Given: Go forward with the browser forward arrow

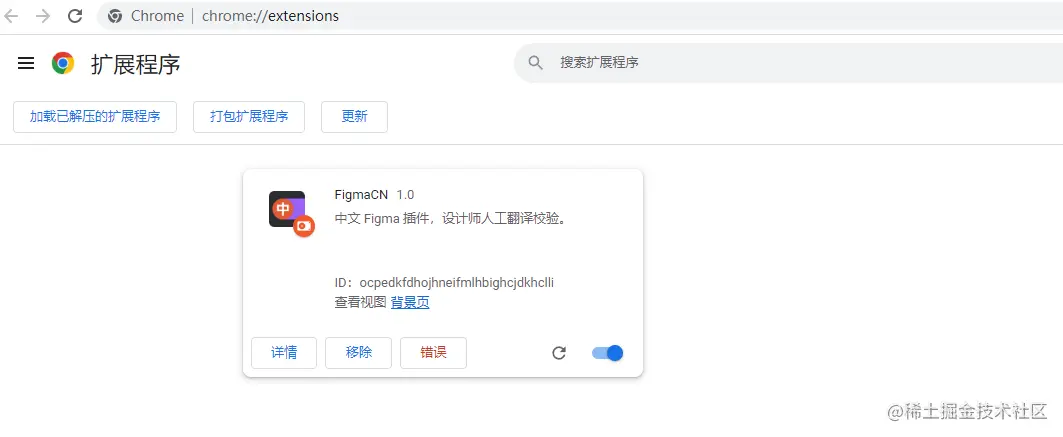Looking at the screenshot, I should tap(43, 16).
